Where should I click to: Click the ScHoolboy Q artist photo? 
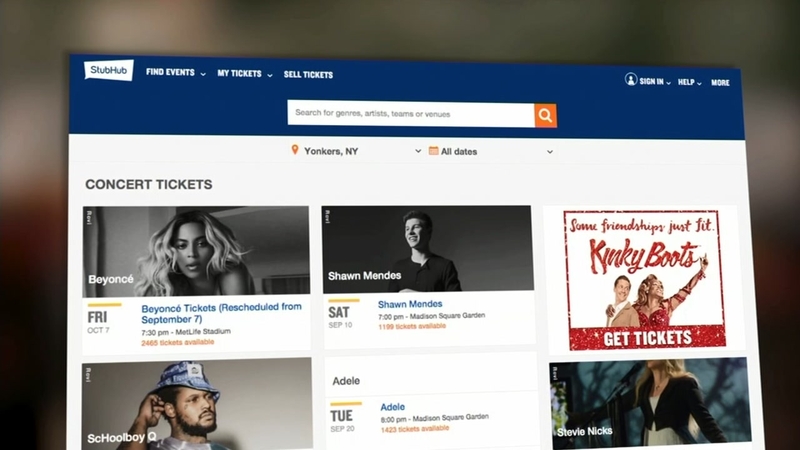click(197, 405)
